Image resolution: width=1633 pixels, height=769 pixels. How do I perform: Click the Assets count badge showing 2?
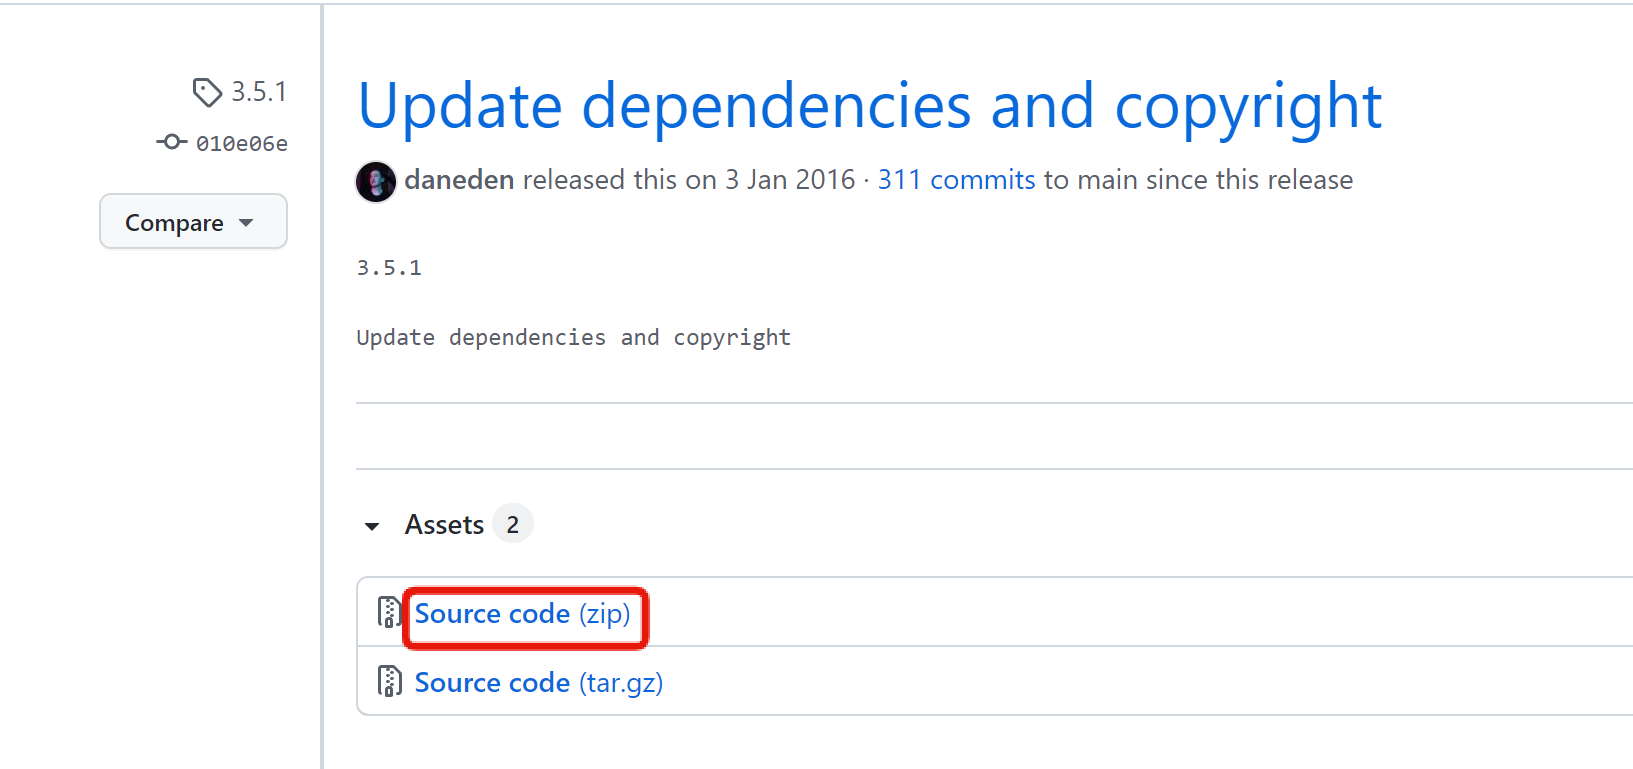click(513, 525)
